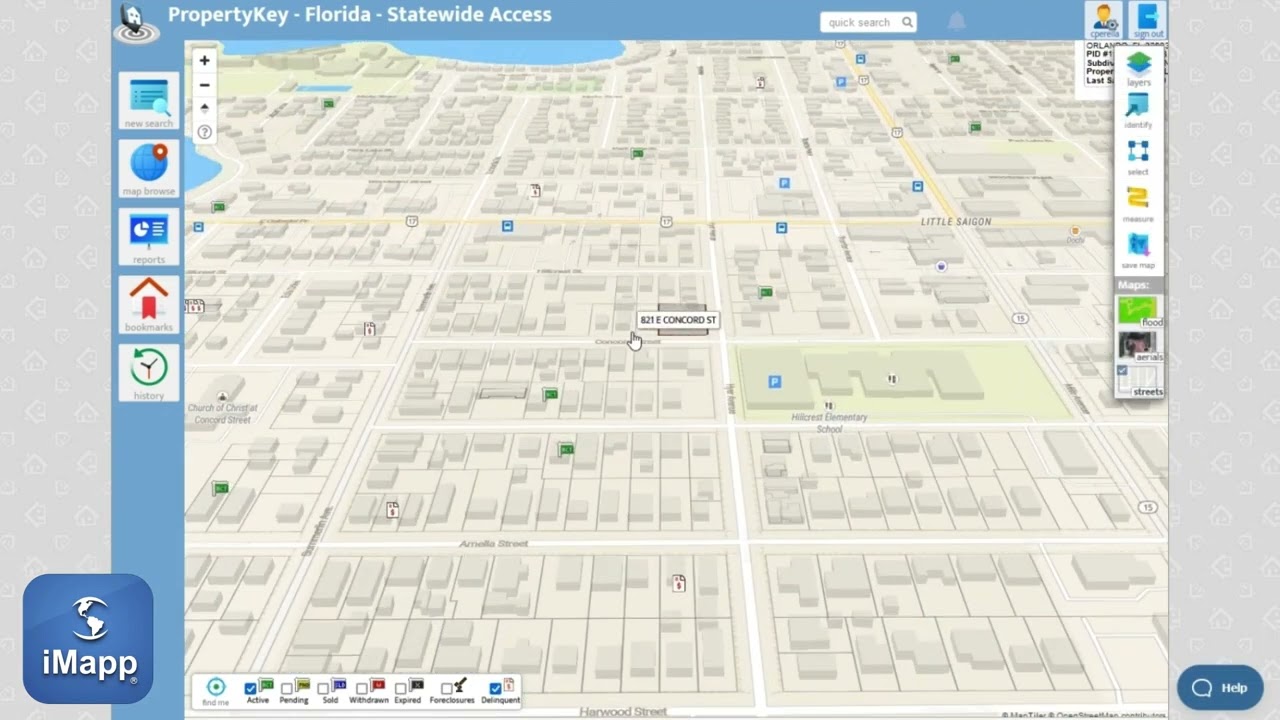
Task: Click the sign out icon
Action: click(1147, 20)
